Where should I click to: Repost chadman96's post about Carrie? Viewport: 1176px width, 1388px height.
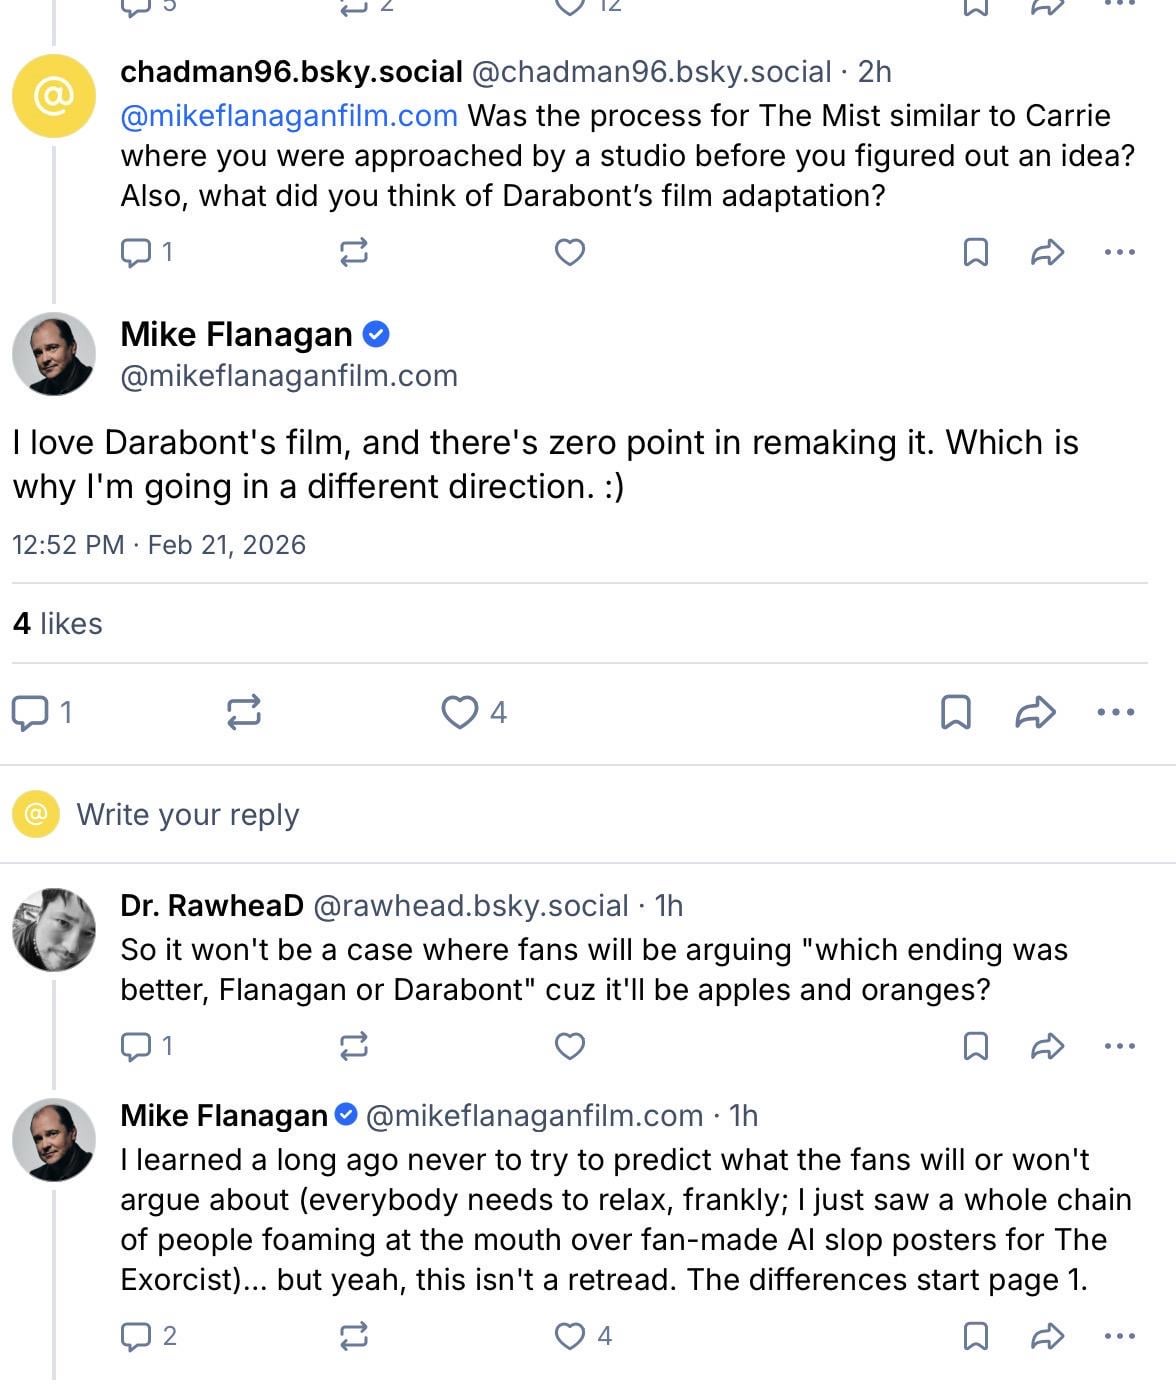pos(354,252)
